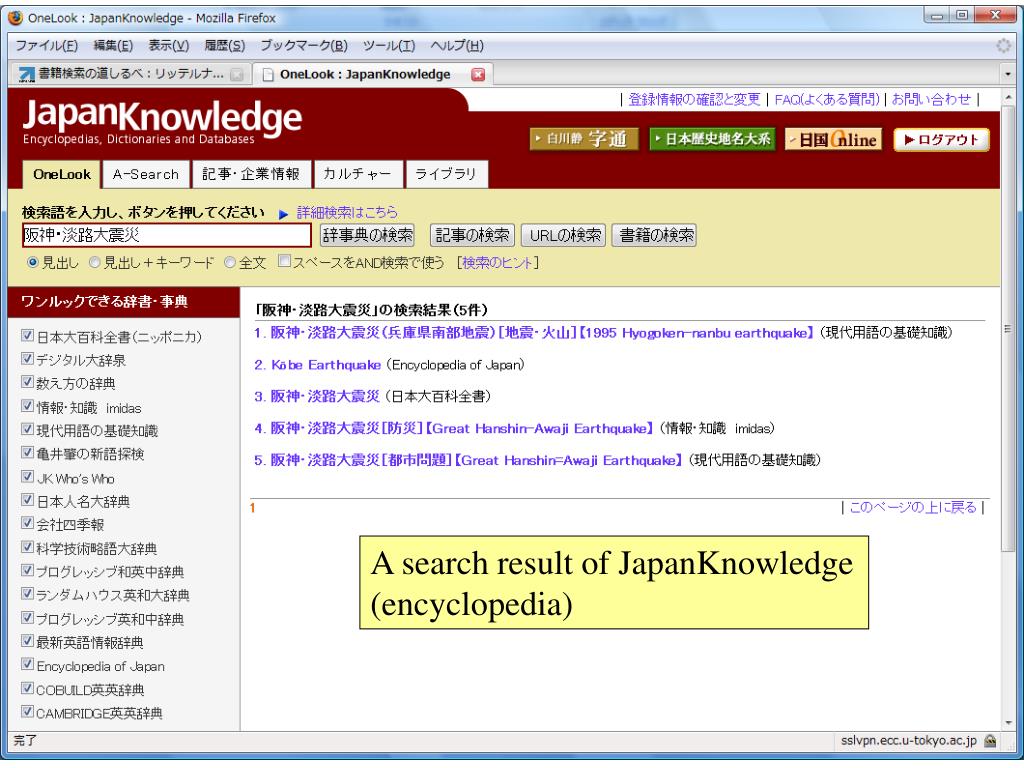Uncheck 日本大百科全書(ニッポニカ)
This screenshot has height=768, width=1024.
coord(27,336)
